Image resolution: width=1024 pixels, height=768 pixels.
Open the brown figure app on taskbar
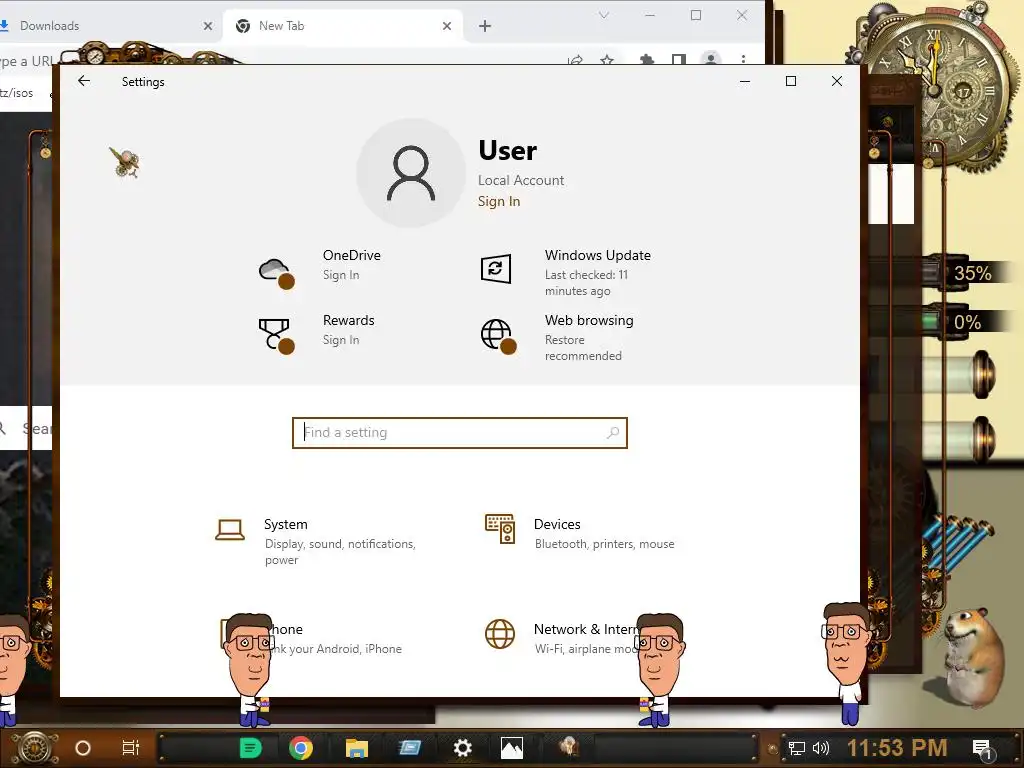click(568, 746)
